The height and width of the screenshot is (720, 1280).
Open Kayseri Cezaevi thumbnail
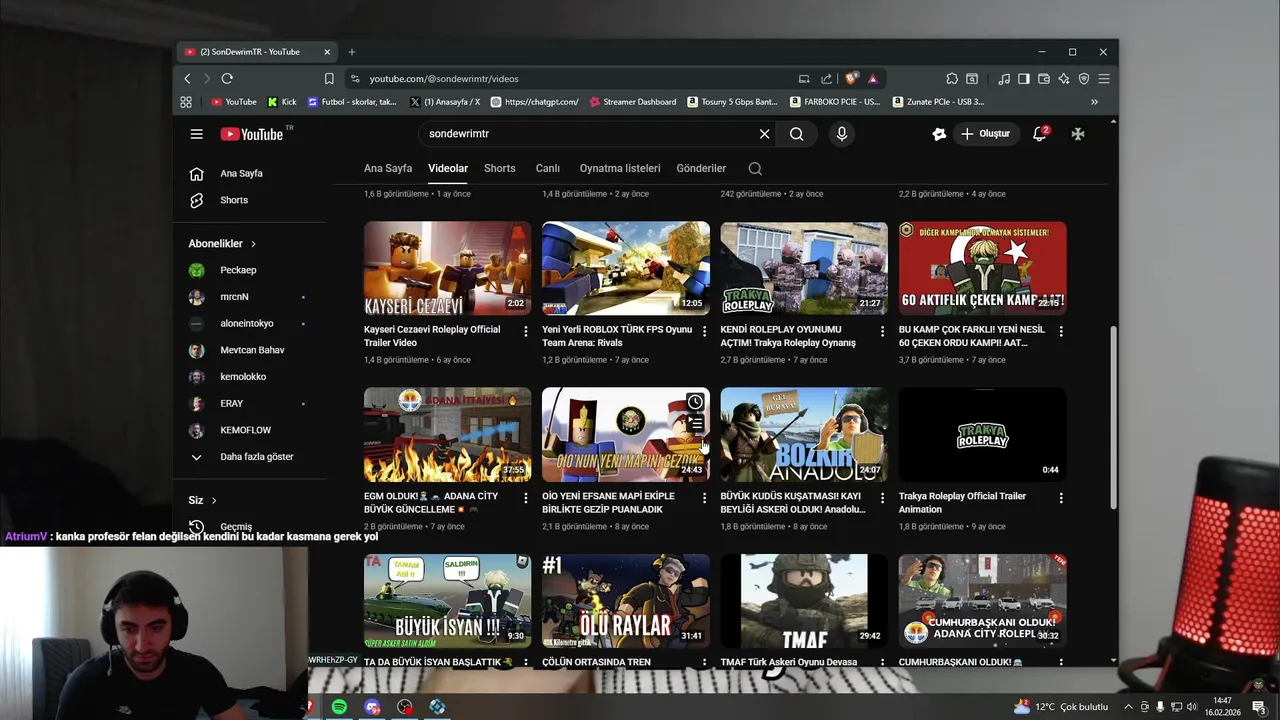click(447, 268)
